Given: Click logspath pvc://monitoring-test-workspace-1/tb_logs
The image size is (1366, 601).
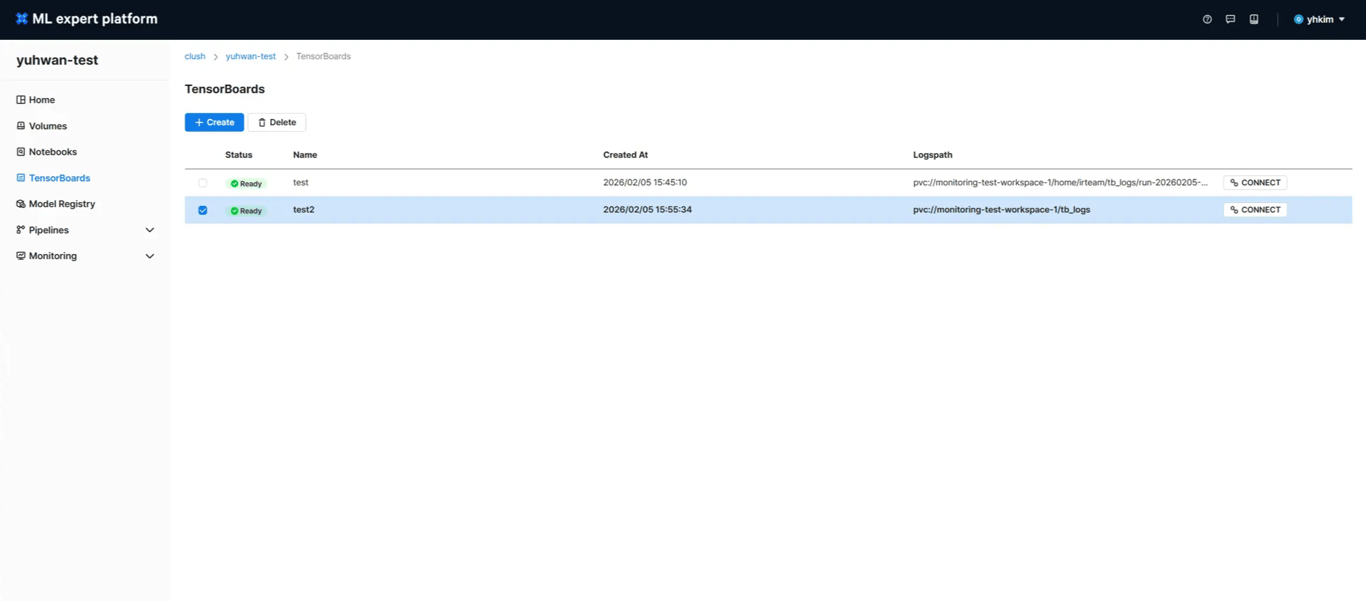Looking at the screenshot, I should coord(1002,210).
